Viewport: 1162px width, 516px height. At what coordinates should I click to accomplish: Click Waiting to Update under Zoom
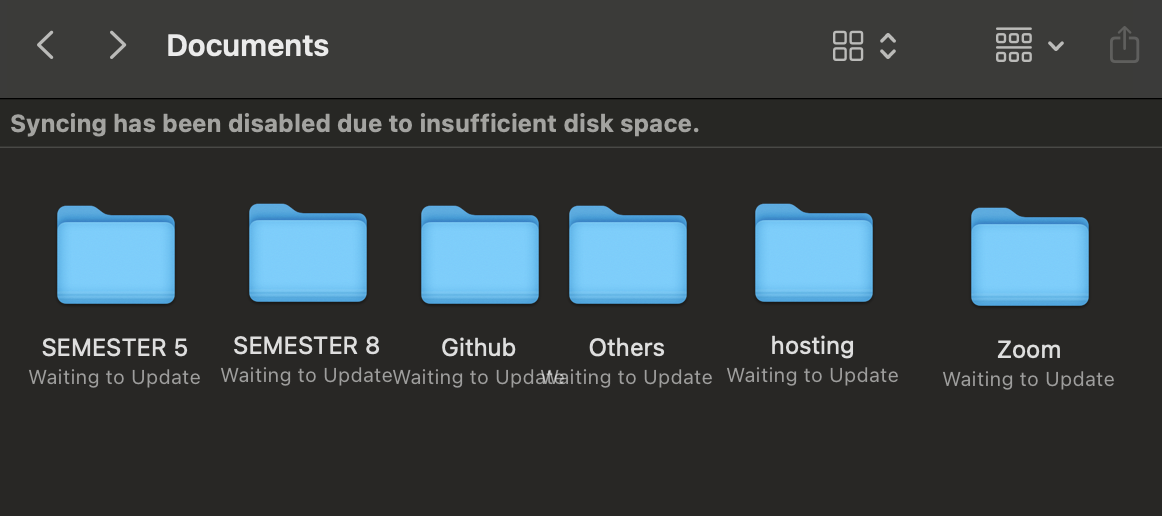point(1029,379)
